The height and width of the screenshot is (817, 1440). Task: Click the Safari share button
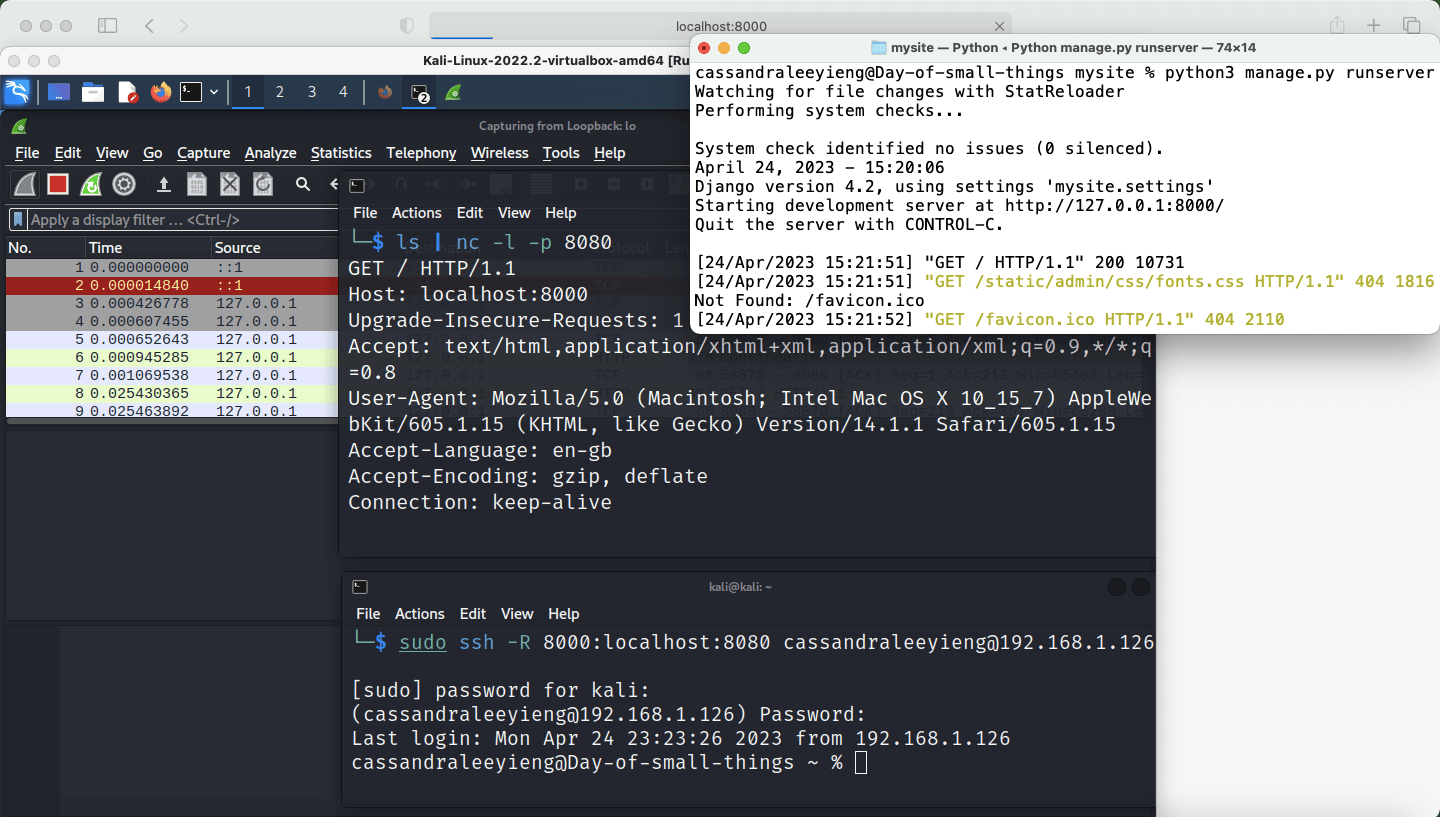[1337, 26]
